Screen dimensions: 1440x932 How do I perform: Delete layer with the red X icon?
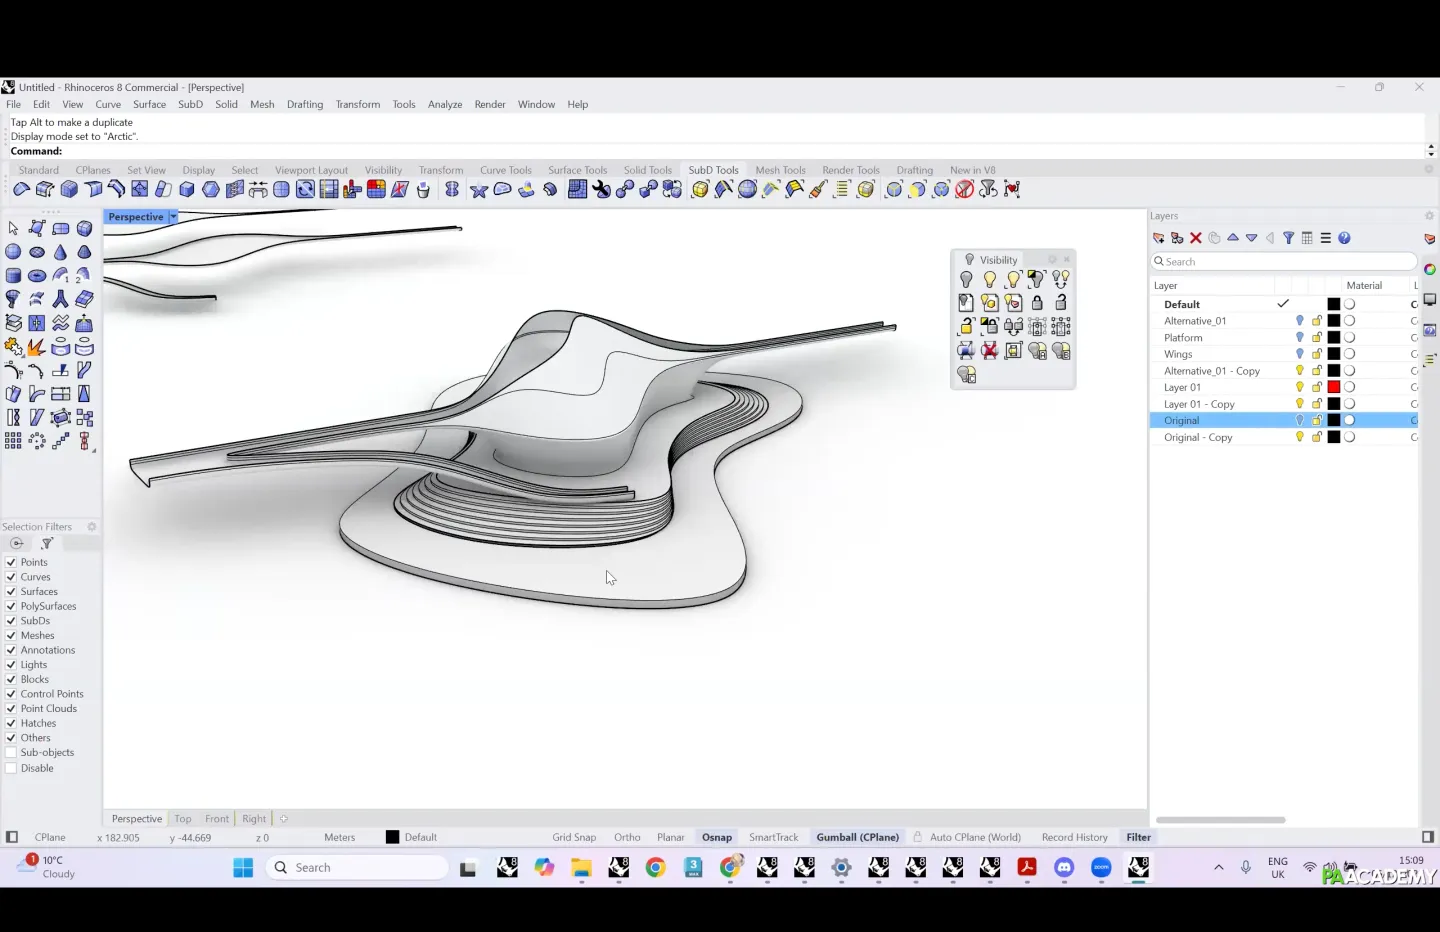click(1196, 238)
